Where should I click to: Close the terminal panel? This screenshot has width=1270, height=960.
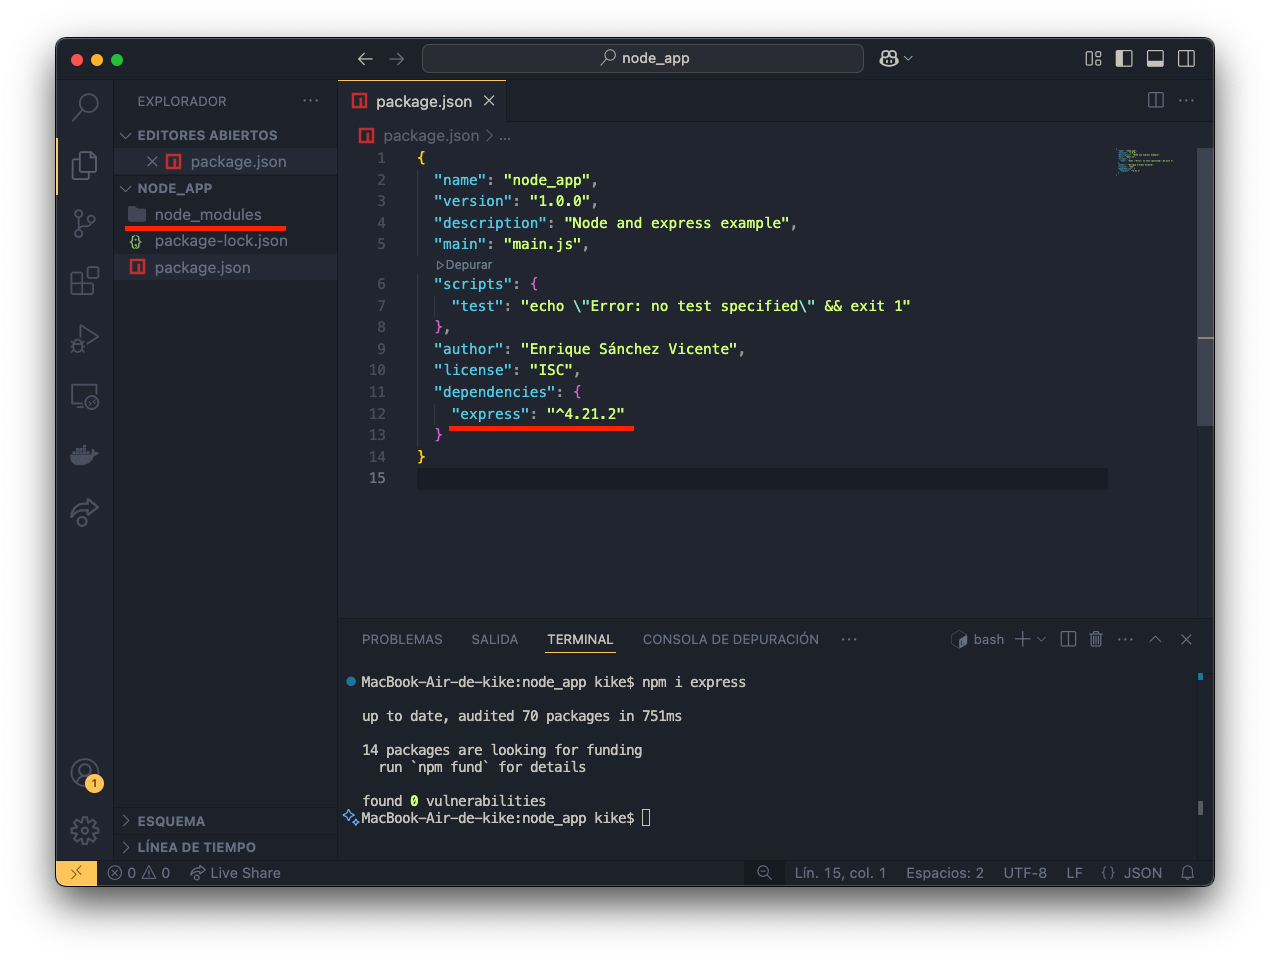[1186, 639]
